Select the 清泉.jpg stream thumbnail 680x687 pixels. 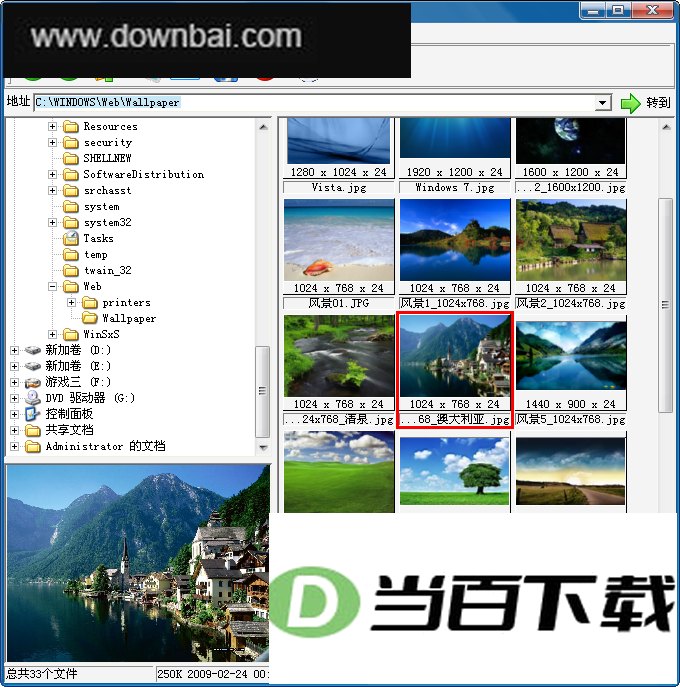coord(339,356)
